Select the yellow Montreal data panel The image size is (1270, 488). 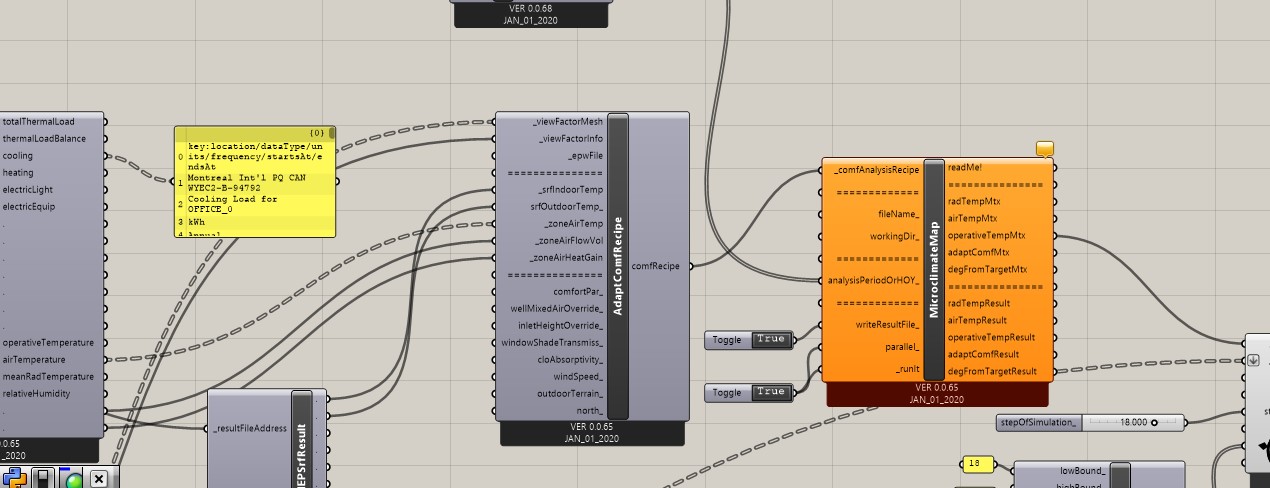click(x=255, y=182)
